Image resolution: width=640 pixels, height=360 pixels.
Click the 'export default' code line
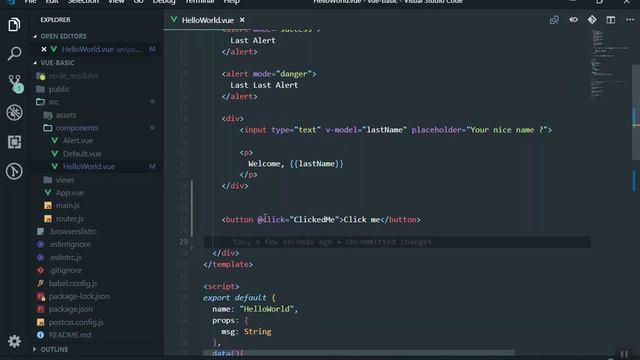(x=239, y=298)
